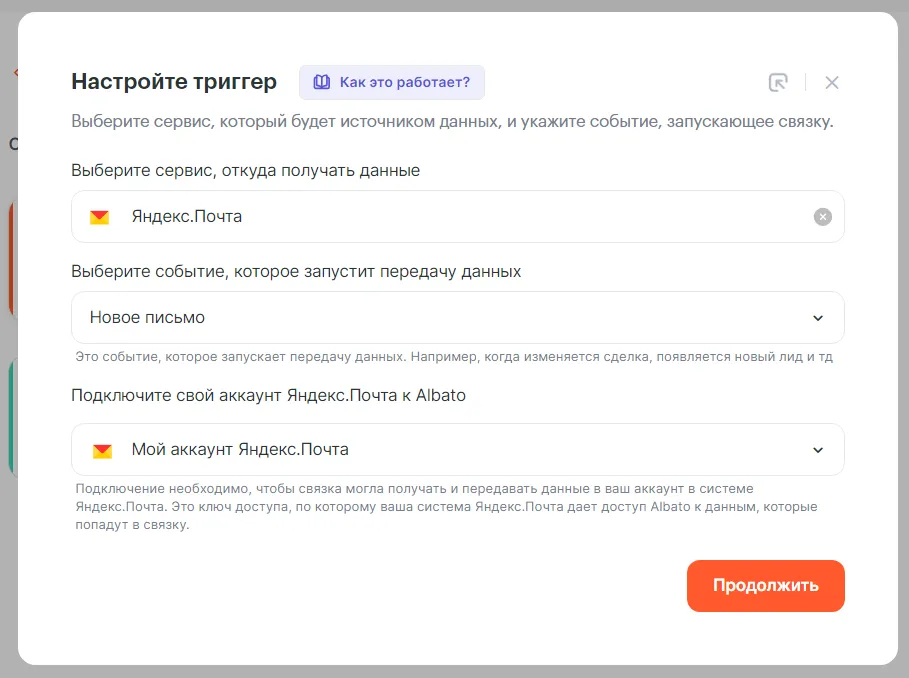The height and width of the screenshot is (678, 909).
Task: Click the Яндекс.Почта envelope icon in service field
Action: (x=99, y=217)
